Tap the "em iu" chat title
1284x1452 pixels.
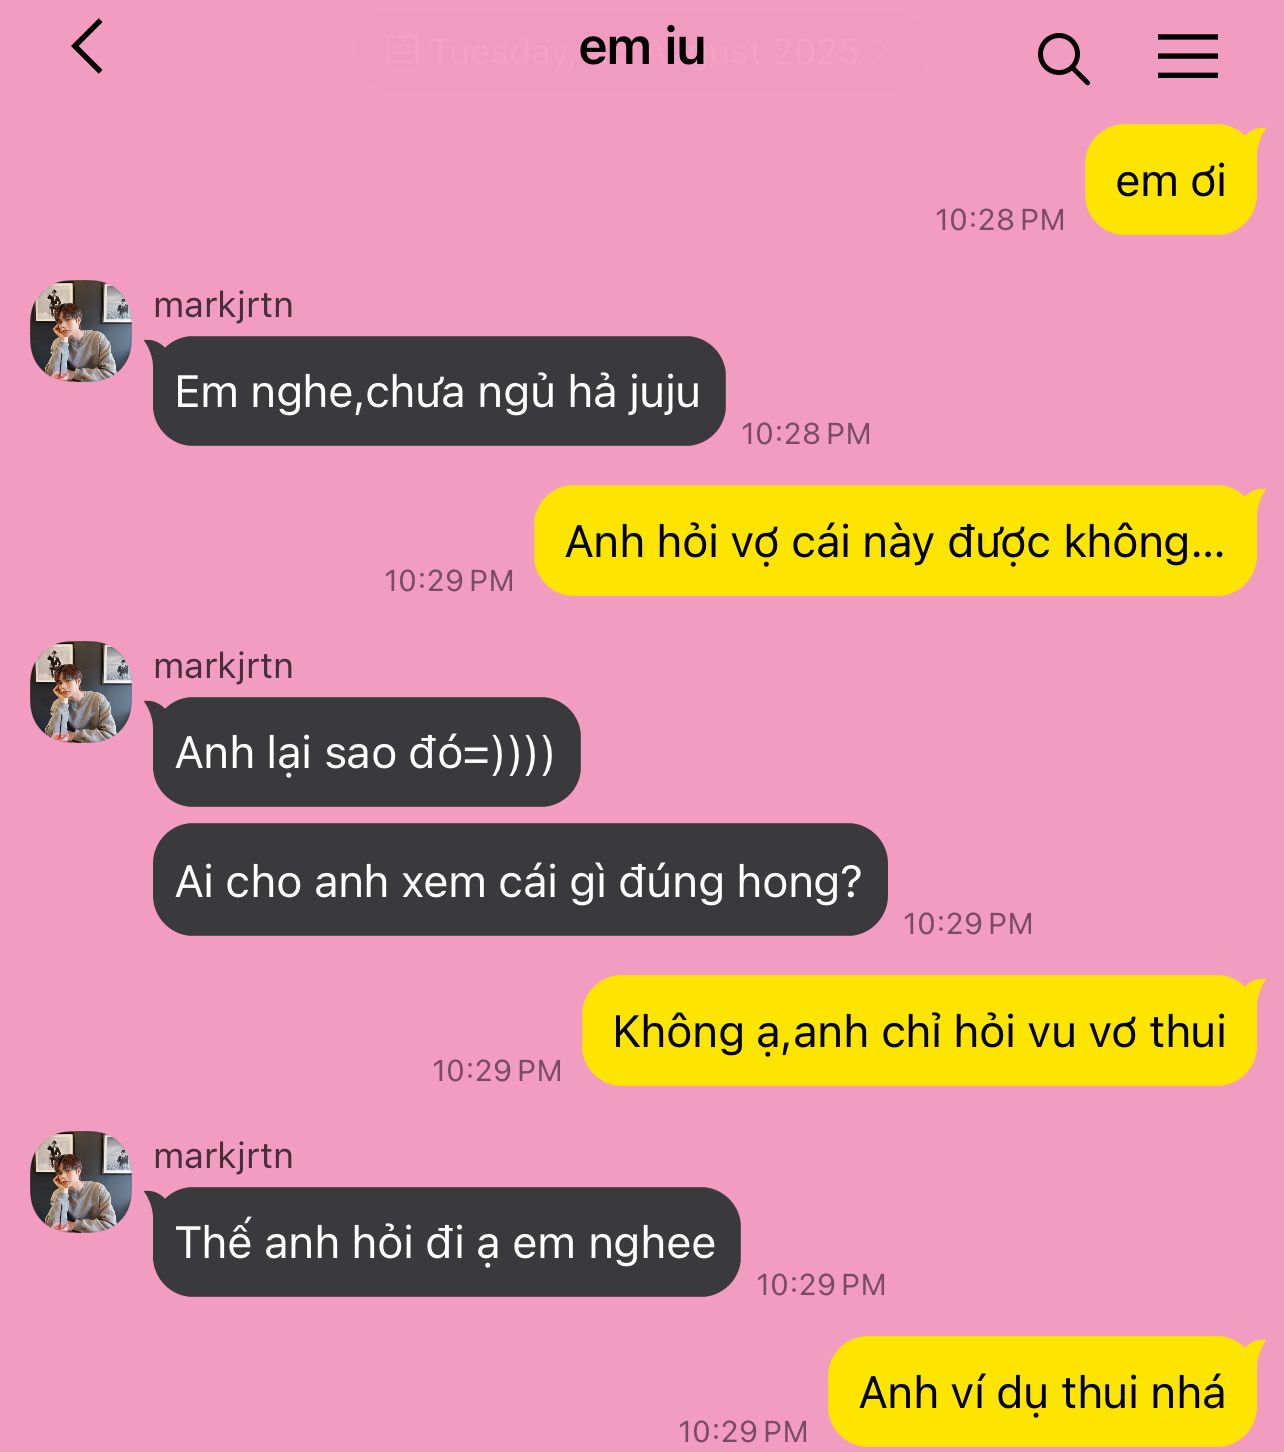pos(642,48)
